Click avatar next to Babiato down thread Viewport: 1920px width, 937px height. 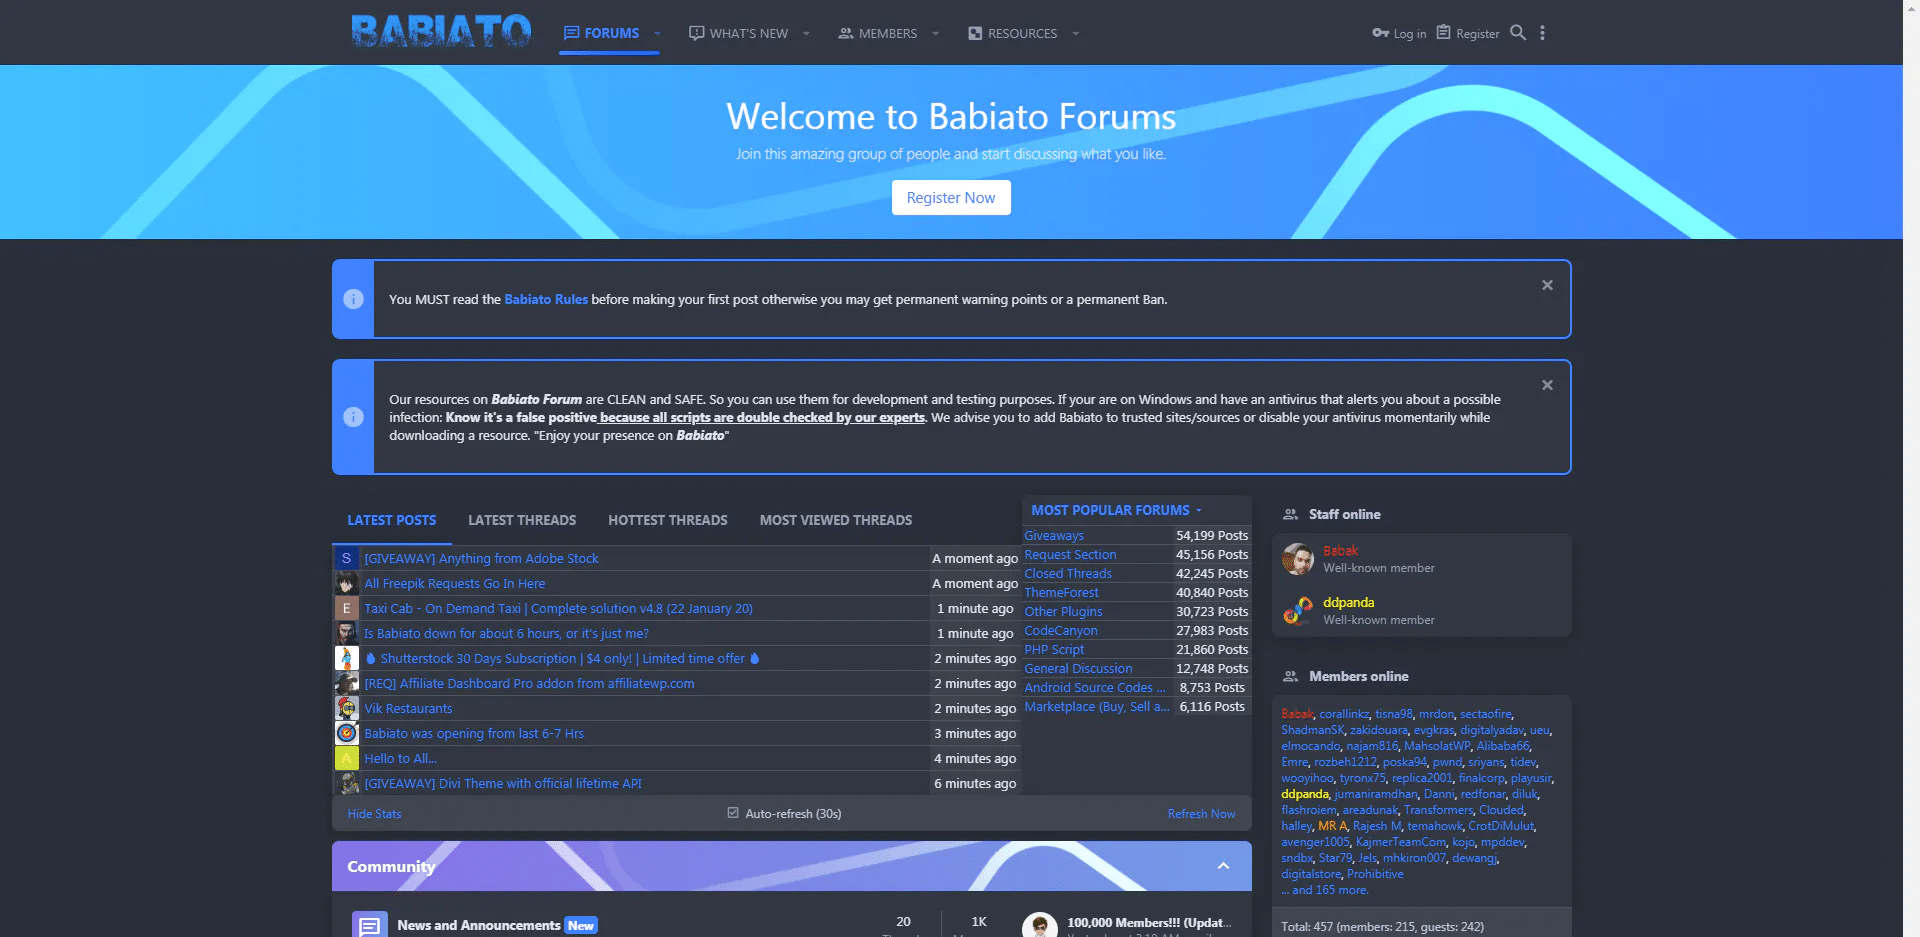pos(346,633)
